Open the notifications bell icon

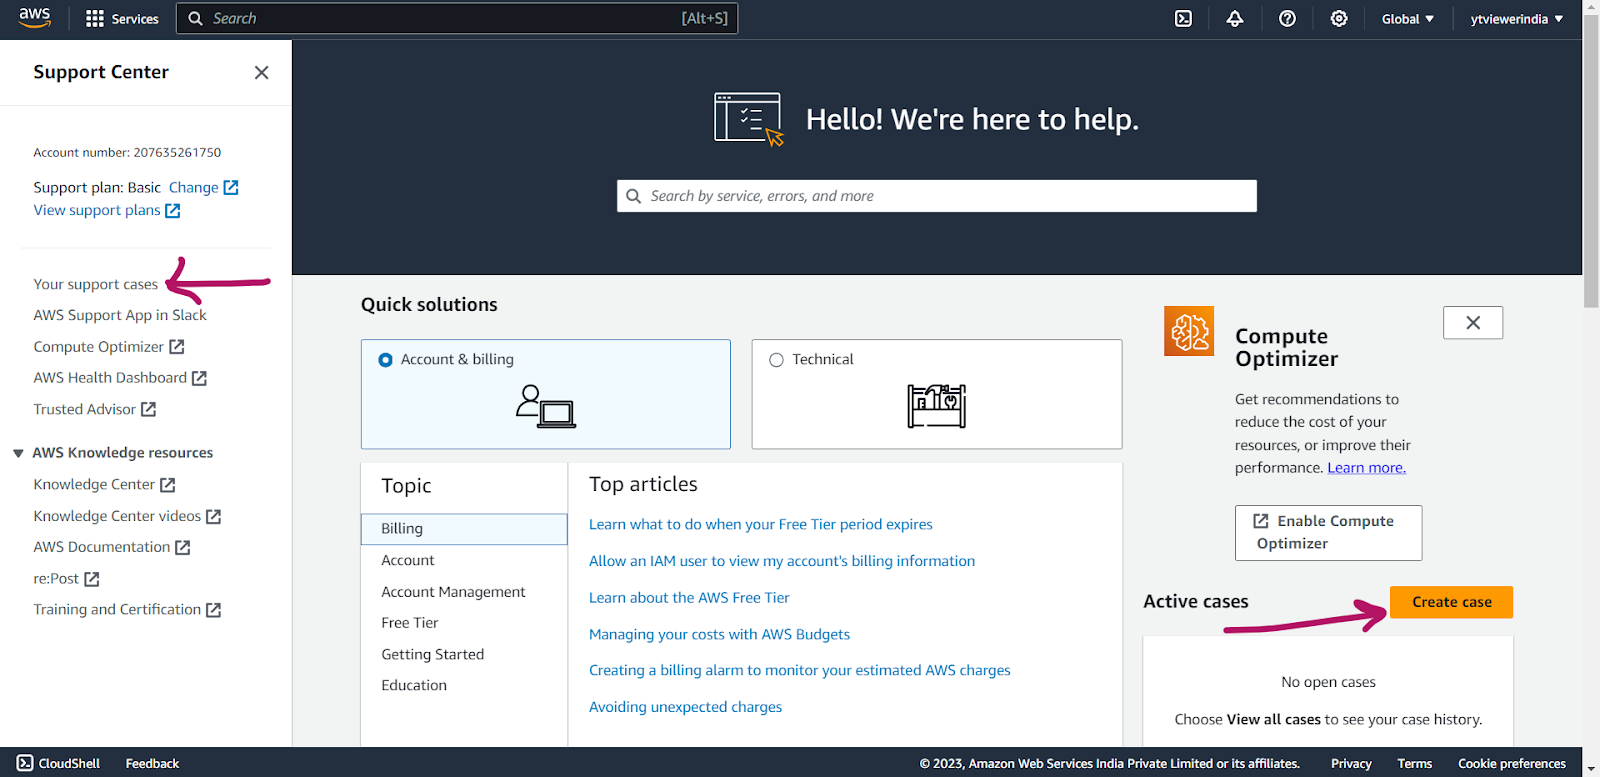pos(1235,19)
